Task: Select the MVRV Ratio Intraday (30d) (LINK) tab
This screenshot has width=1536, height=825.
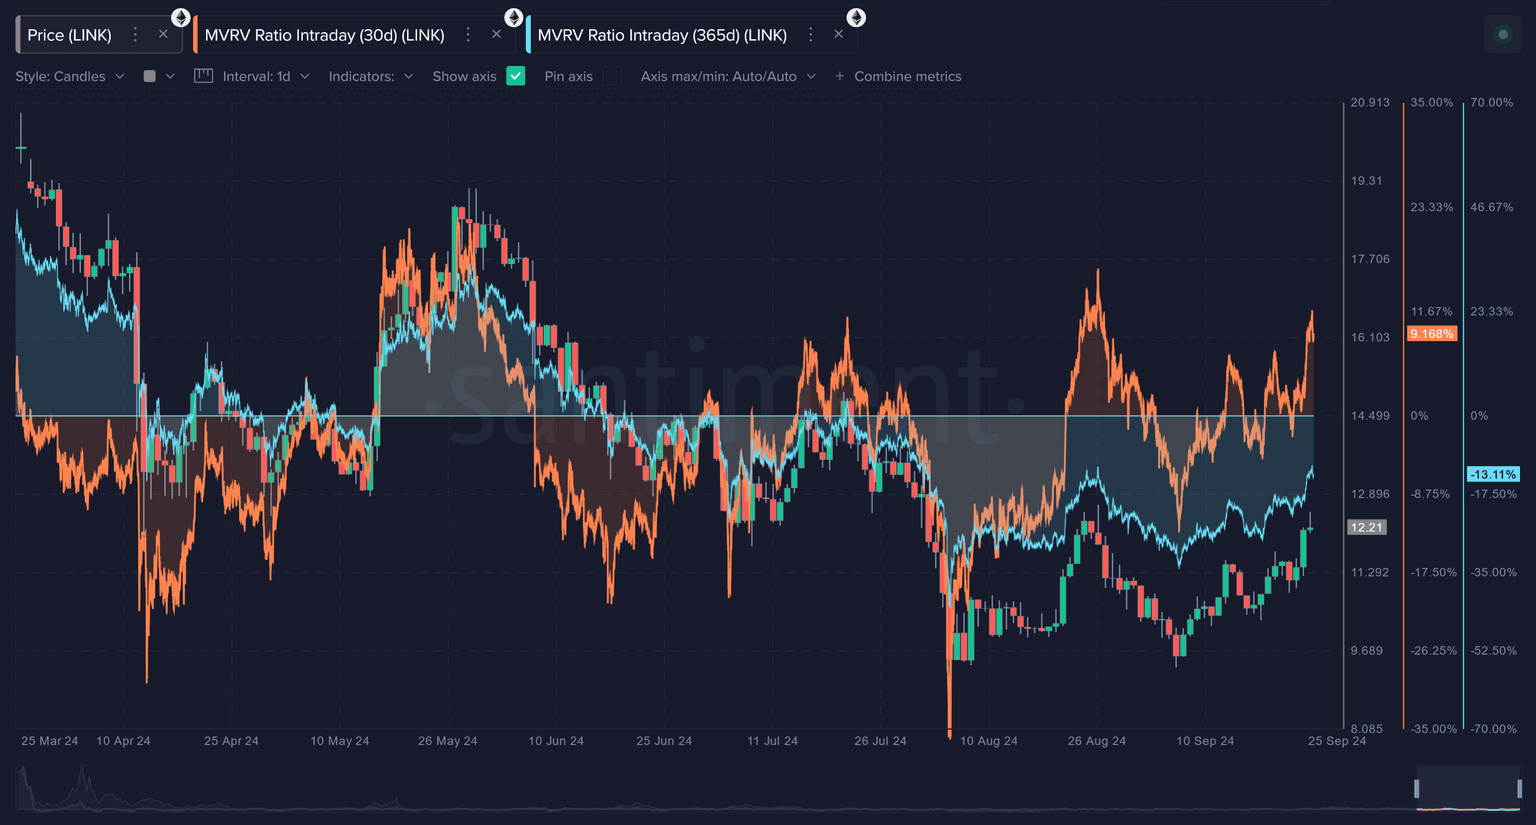Action: click(x=324, y=35)
